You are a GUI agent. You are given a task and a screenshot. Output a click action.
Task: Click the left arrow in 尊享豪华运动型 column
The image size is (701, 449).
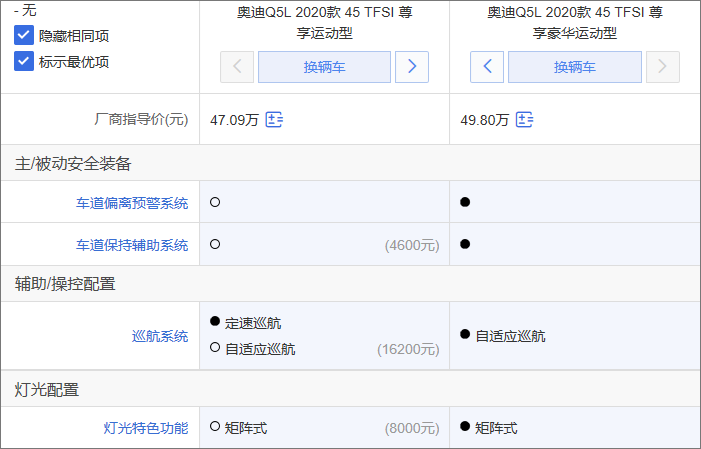click(x=487, y=67)
